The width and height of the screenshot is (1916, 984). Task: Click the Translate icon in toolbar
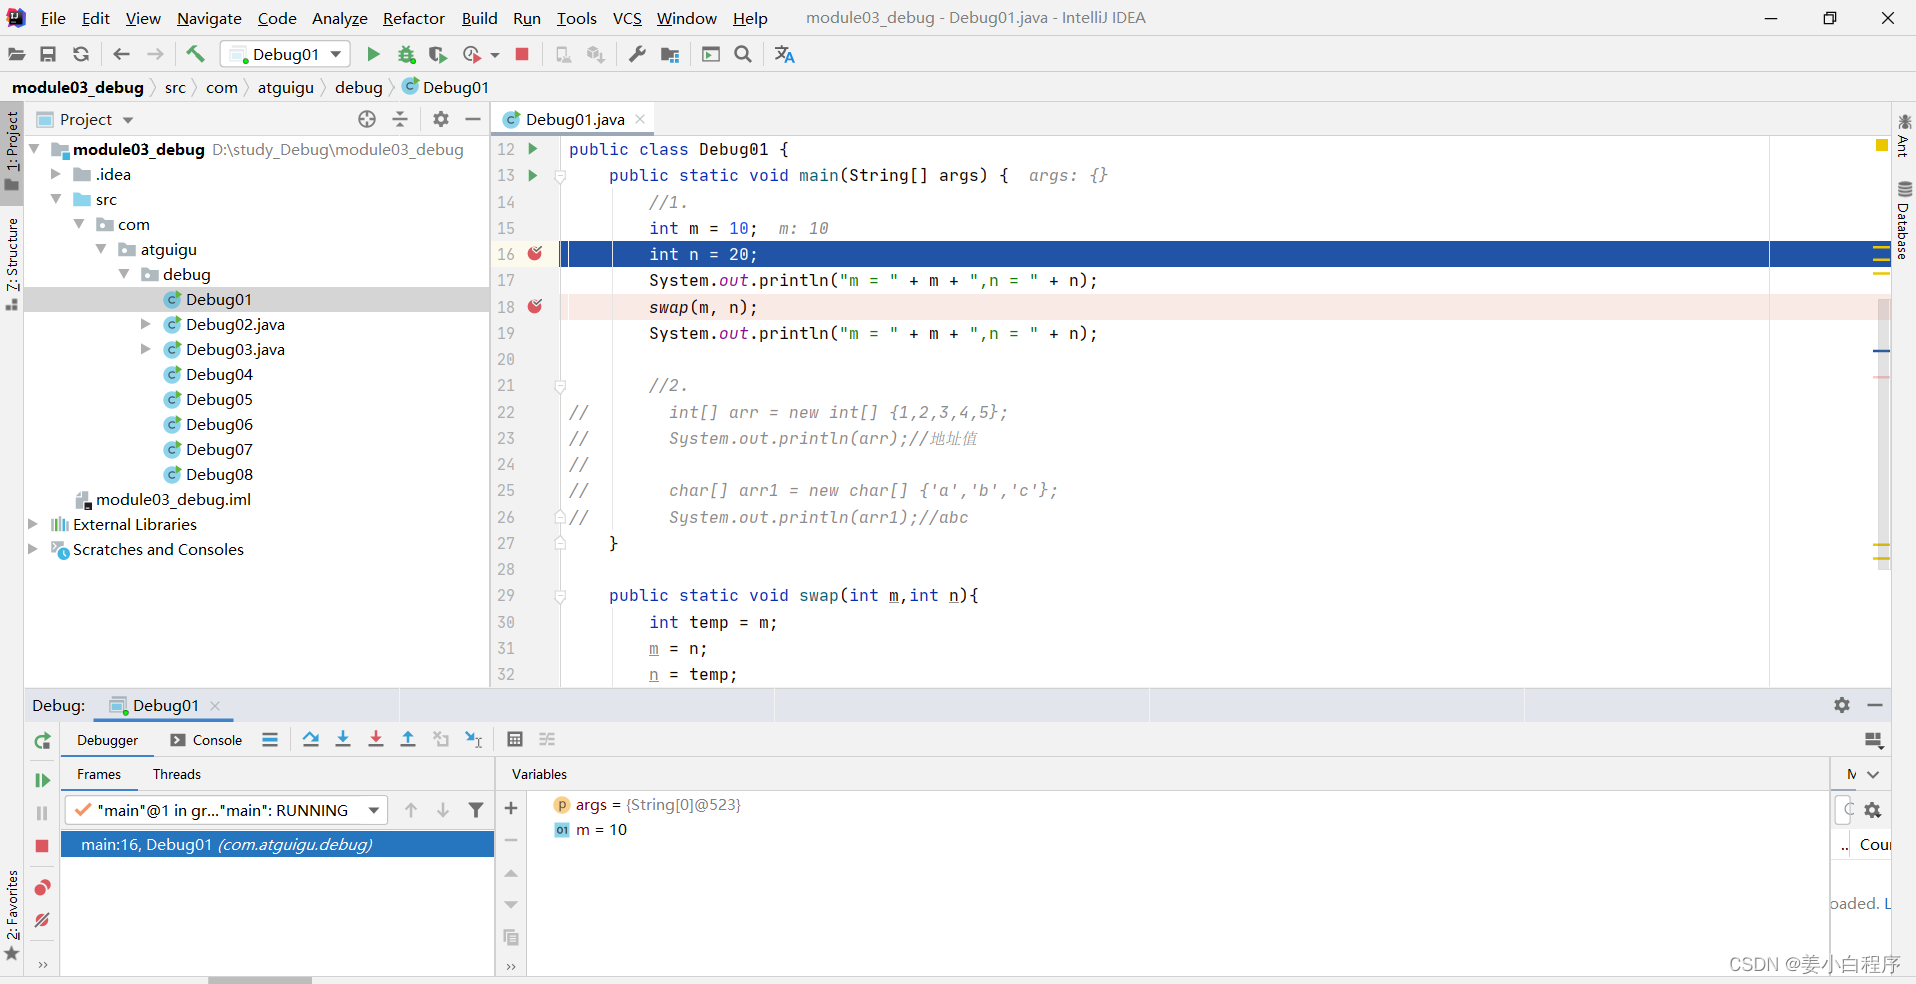tap(785, 54)
